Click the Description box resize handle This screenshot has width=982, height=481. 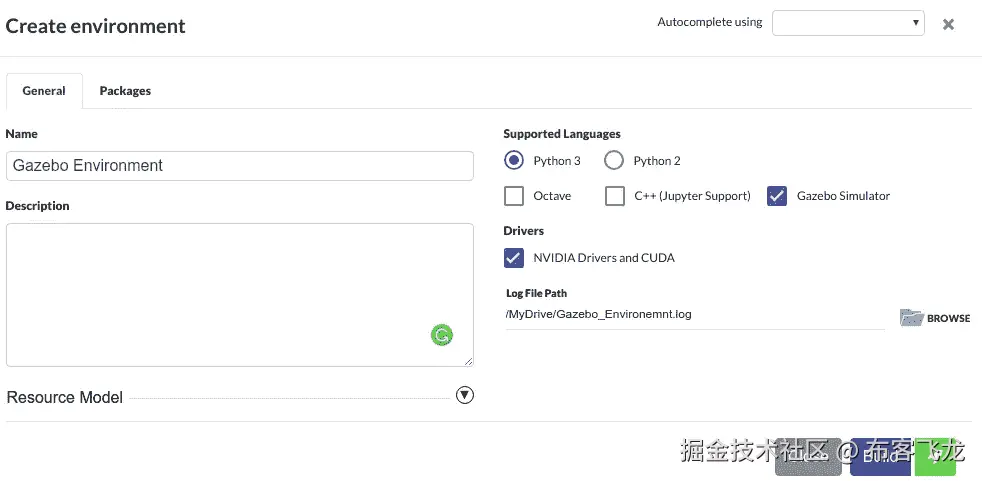pos(468,361)
